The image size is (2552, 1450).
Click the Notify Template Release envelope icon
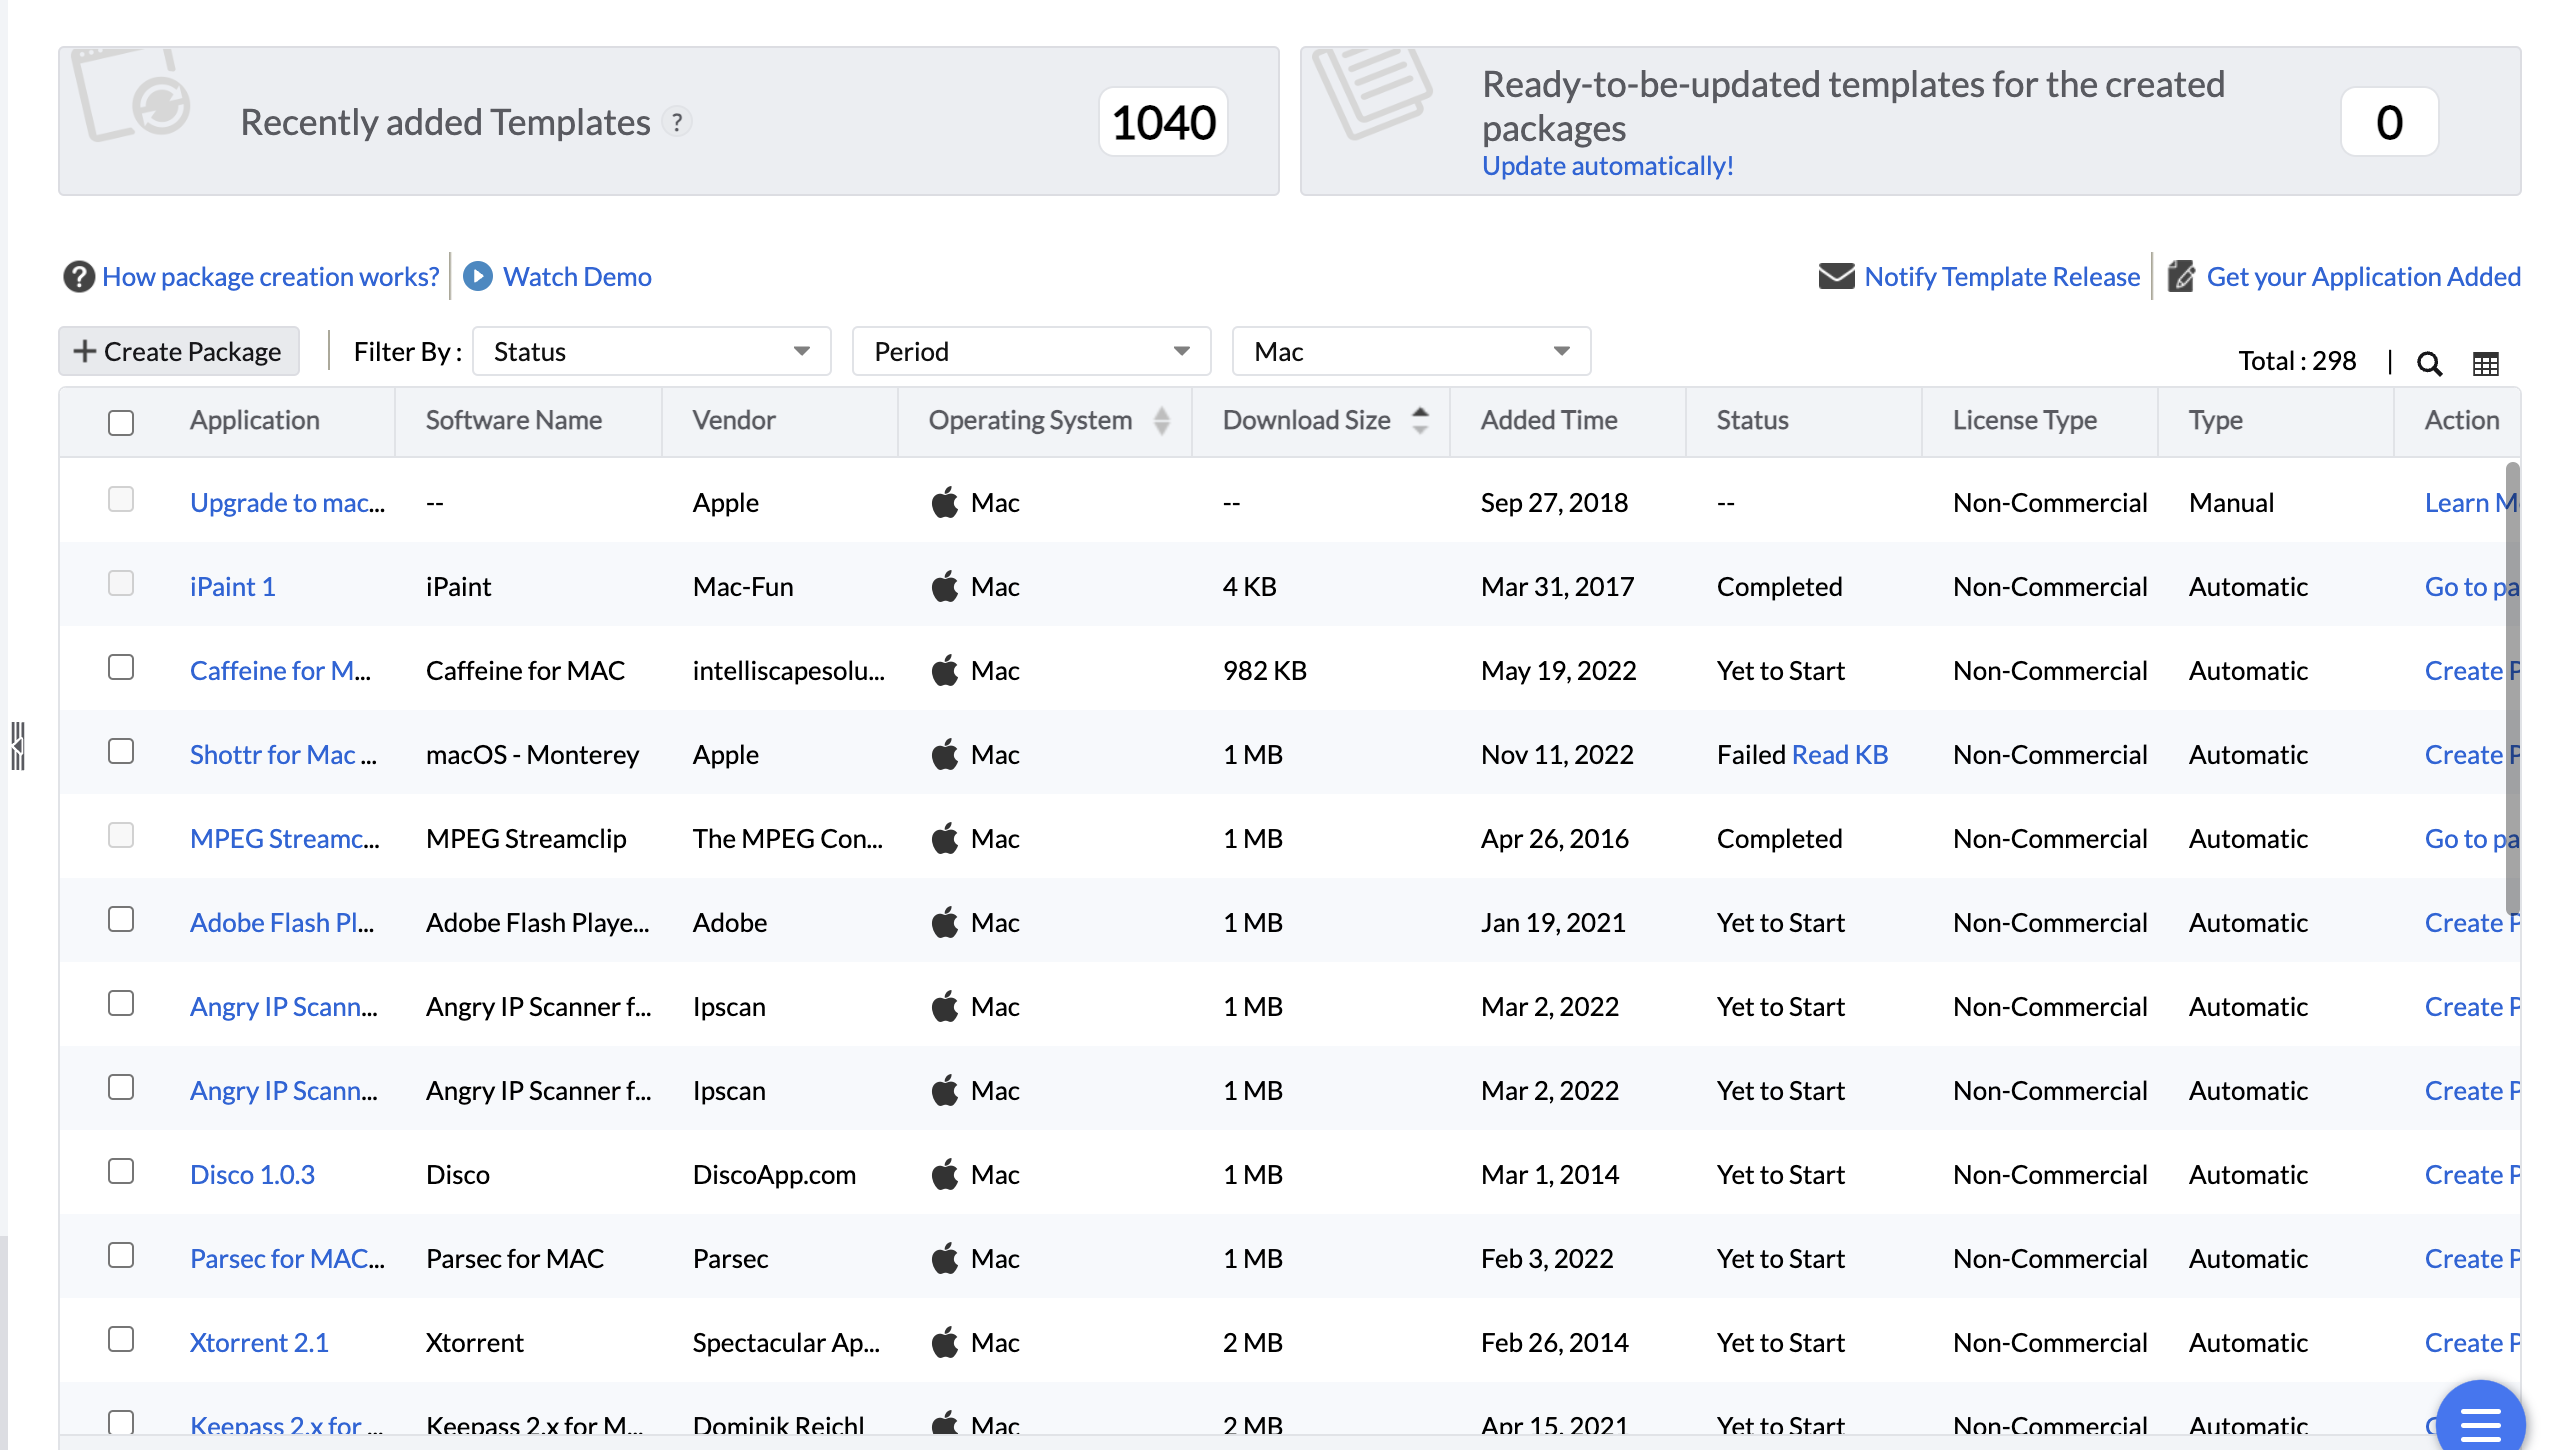click(1836, 276)
